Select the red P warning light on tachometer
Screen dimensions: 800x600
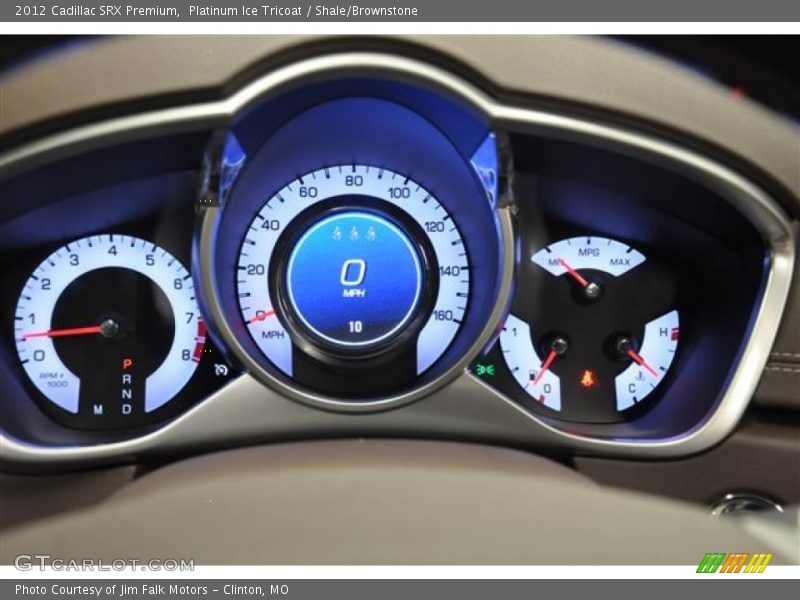[x=126, y=363]
